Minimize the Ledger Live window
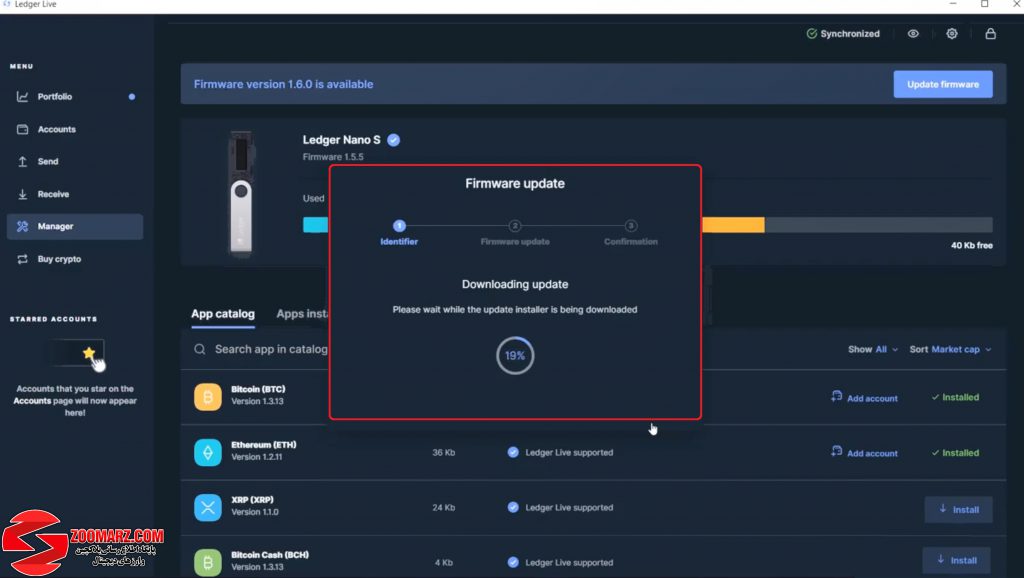The image size is (1024, 578). (953, 4)
